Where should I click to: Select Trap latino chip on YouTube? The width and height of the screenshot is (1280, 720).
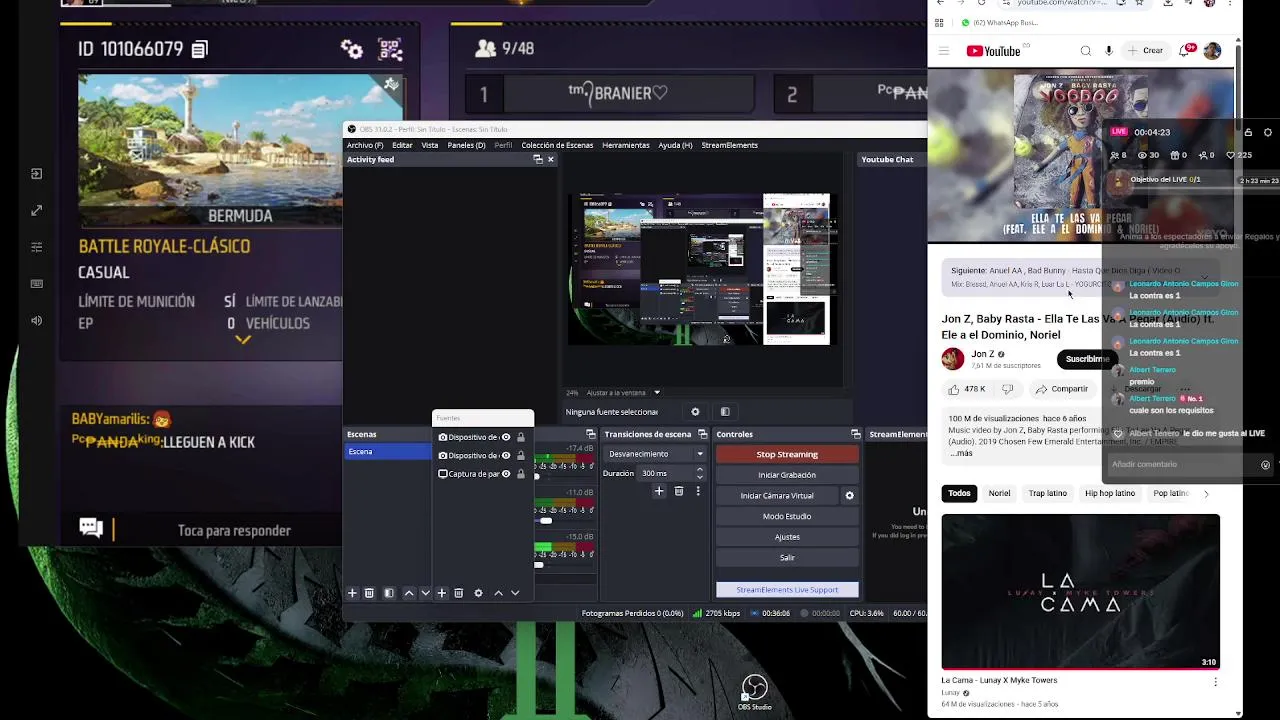coord(1048,493)
